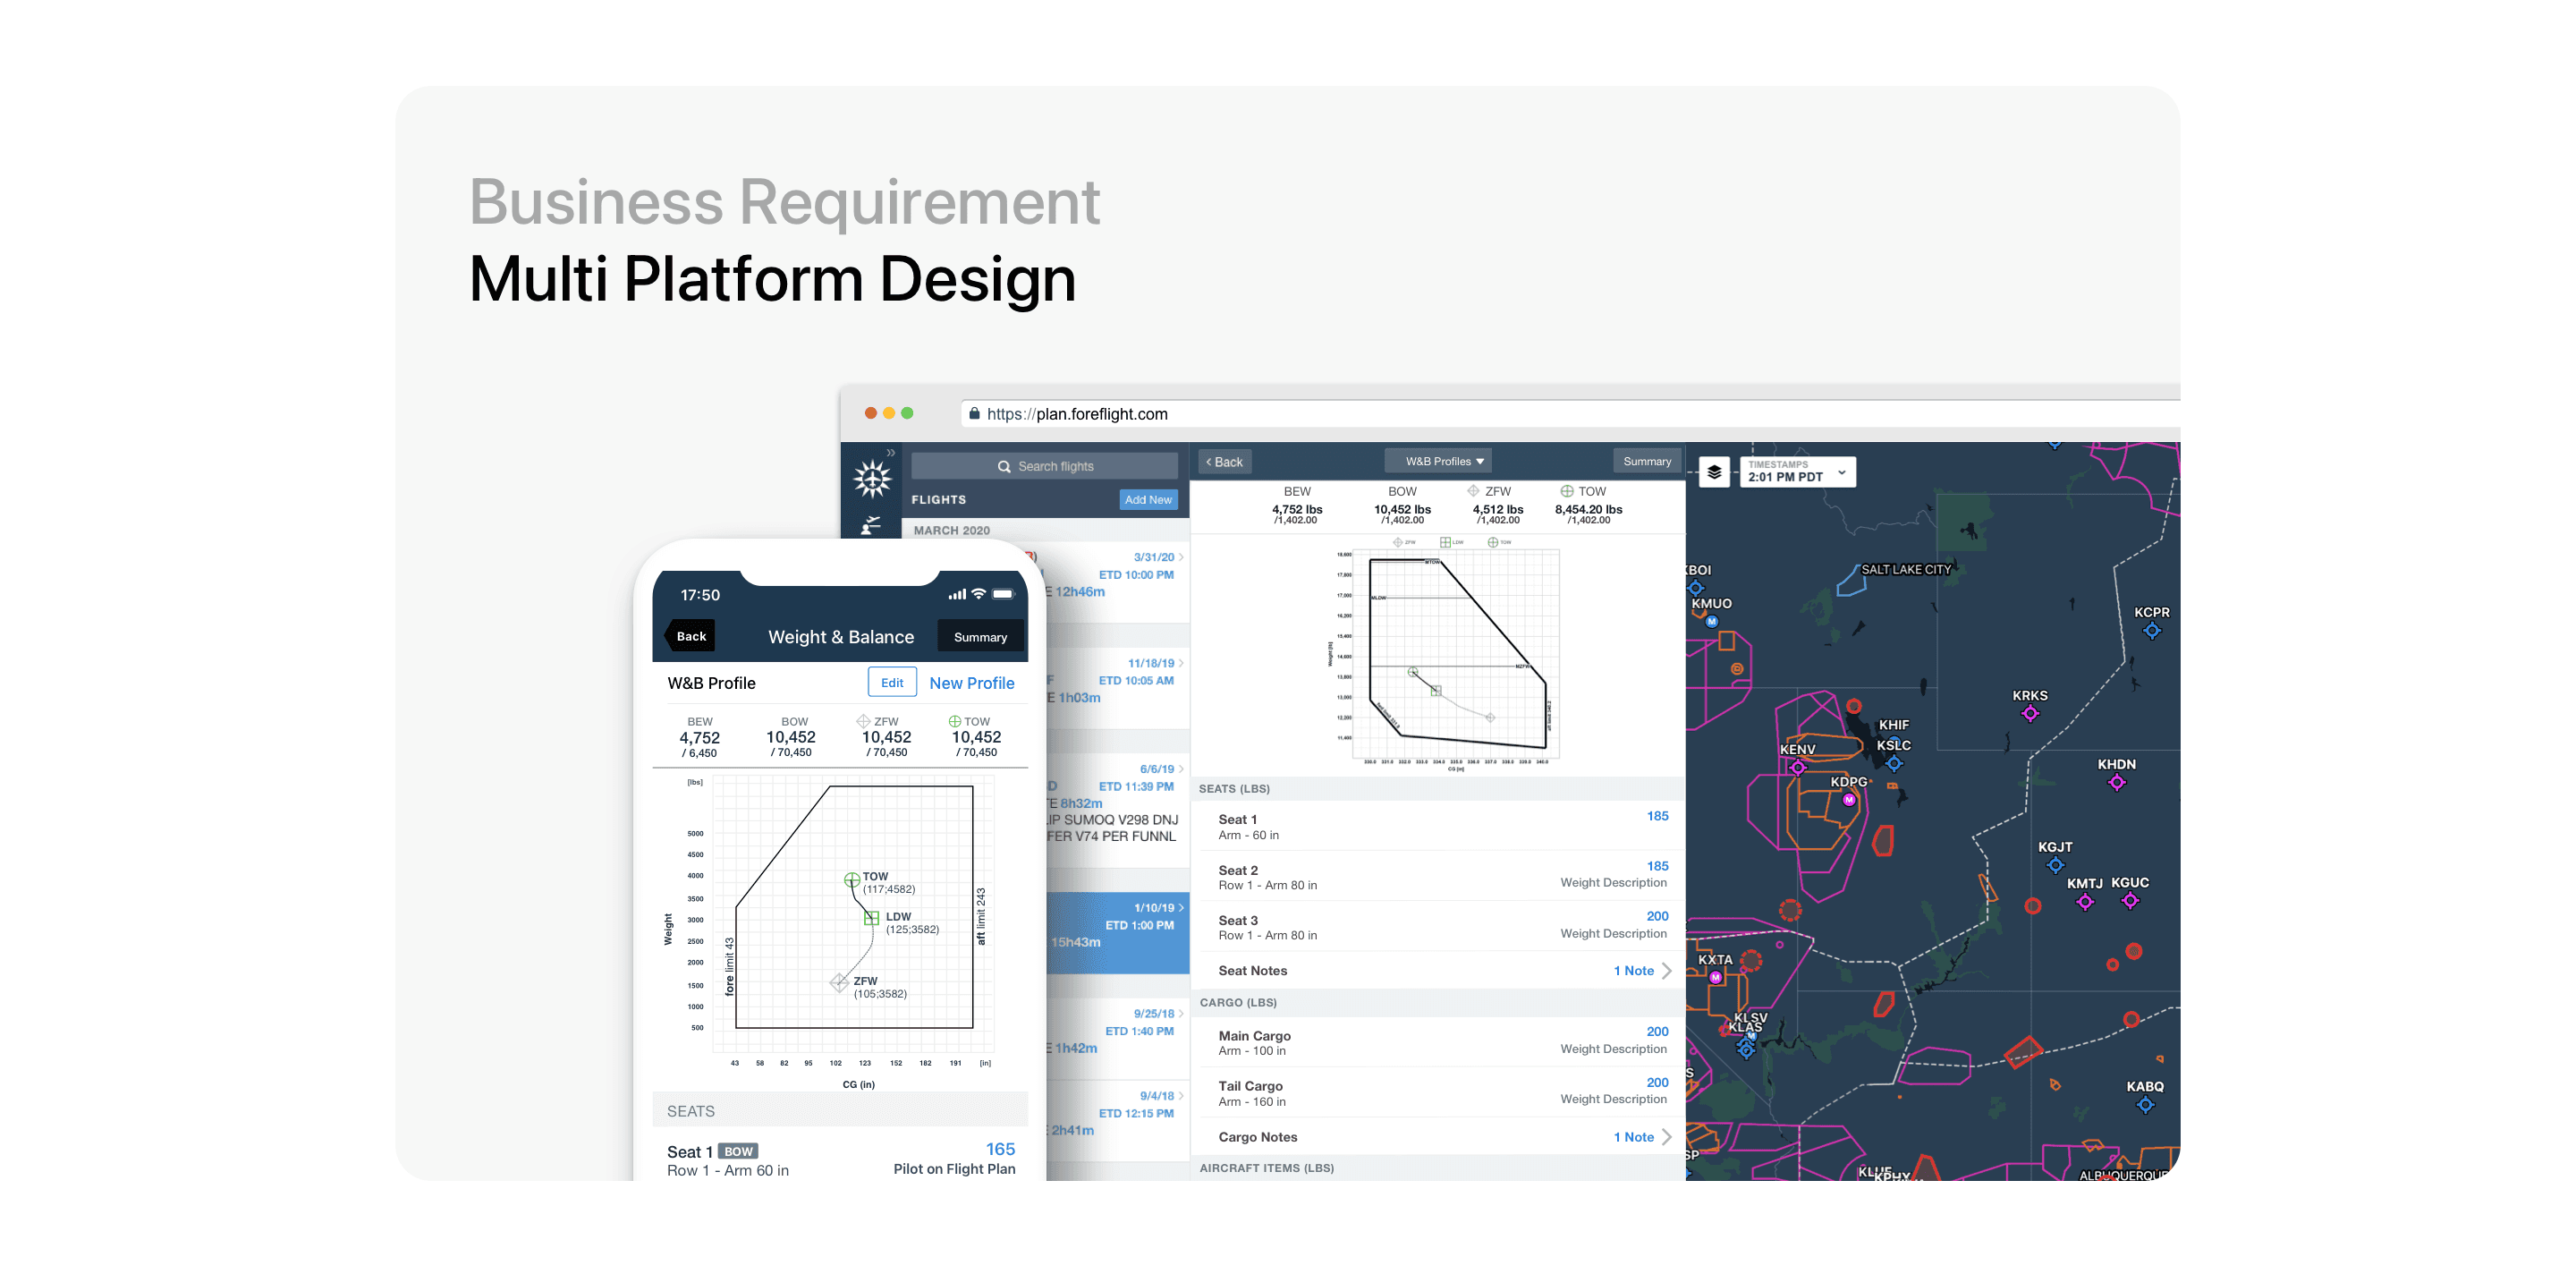Open the W&B Profiles dropdown
2576x1274 pixels.
pyautogui.click(x=1439, y=461)
